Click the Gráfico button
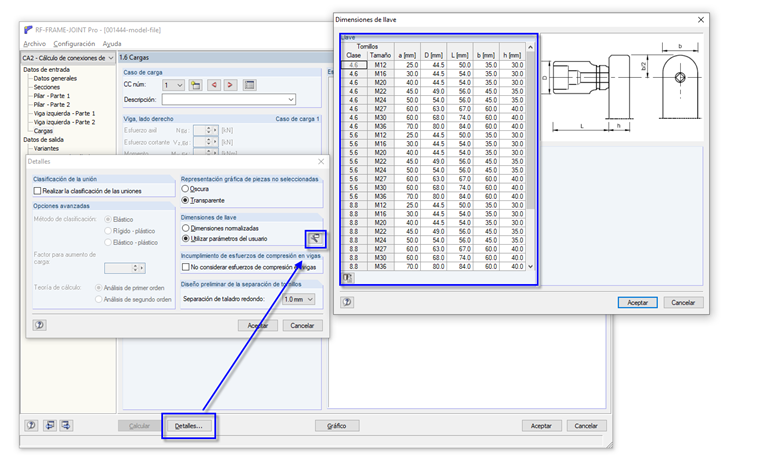Screen dimensions: 760x456 point(337,426)
